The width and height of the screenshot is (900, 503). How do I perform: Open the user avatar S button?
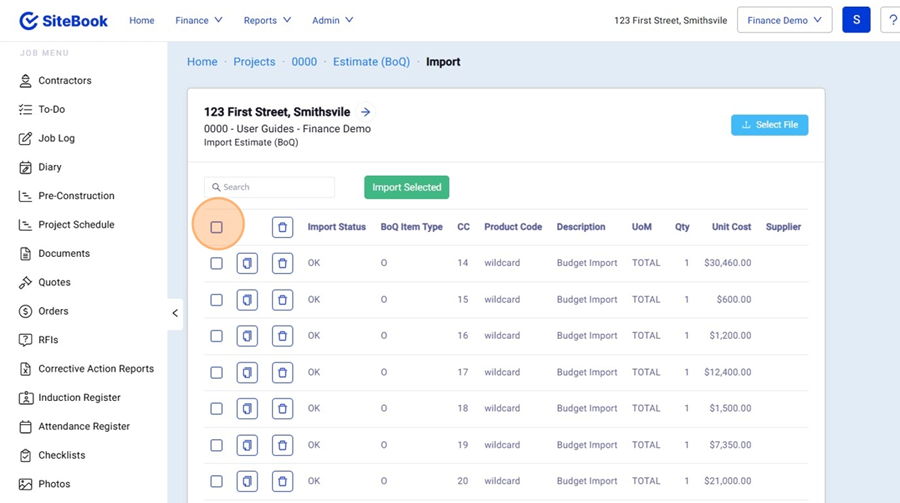pos(856,20)
